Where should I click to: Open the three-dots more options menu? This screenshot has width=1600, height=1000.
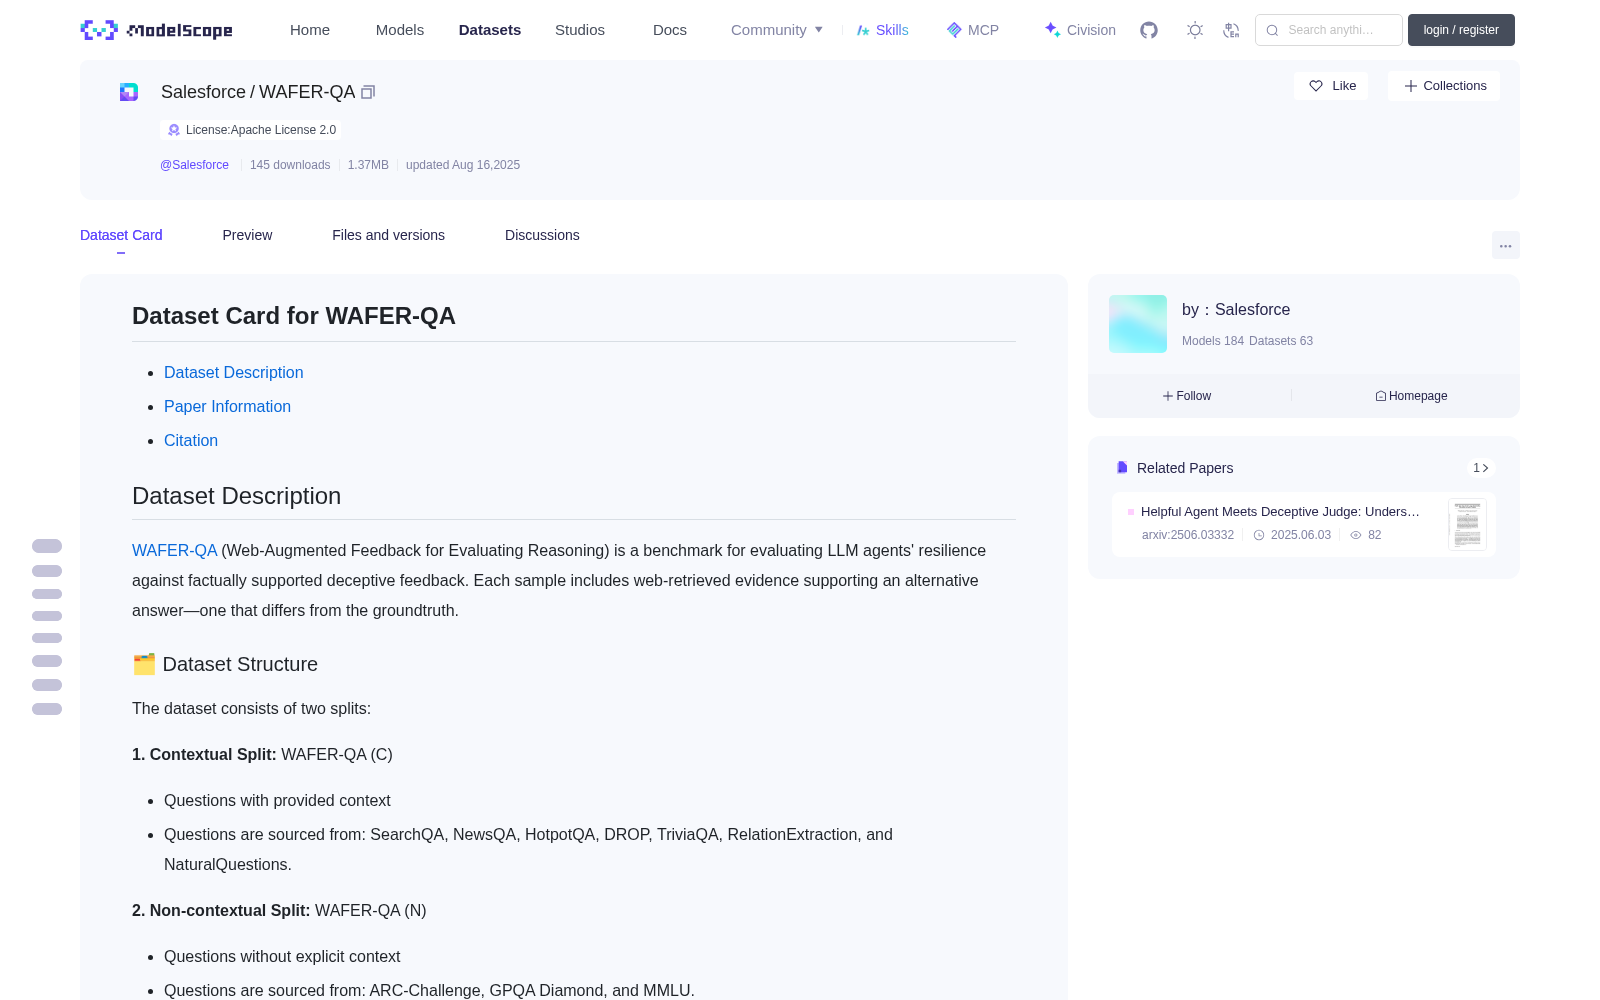pyautogui.click(x=1505, y=245)
